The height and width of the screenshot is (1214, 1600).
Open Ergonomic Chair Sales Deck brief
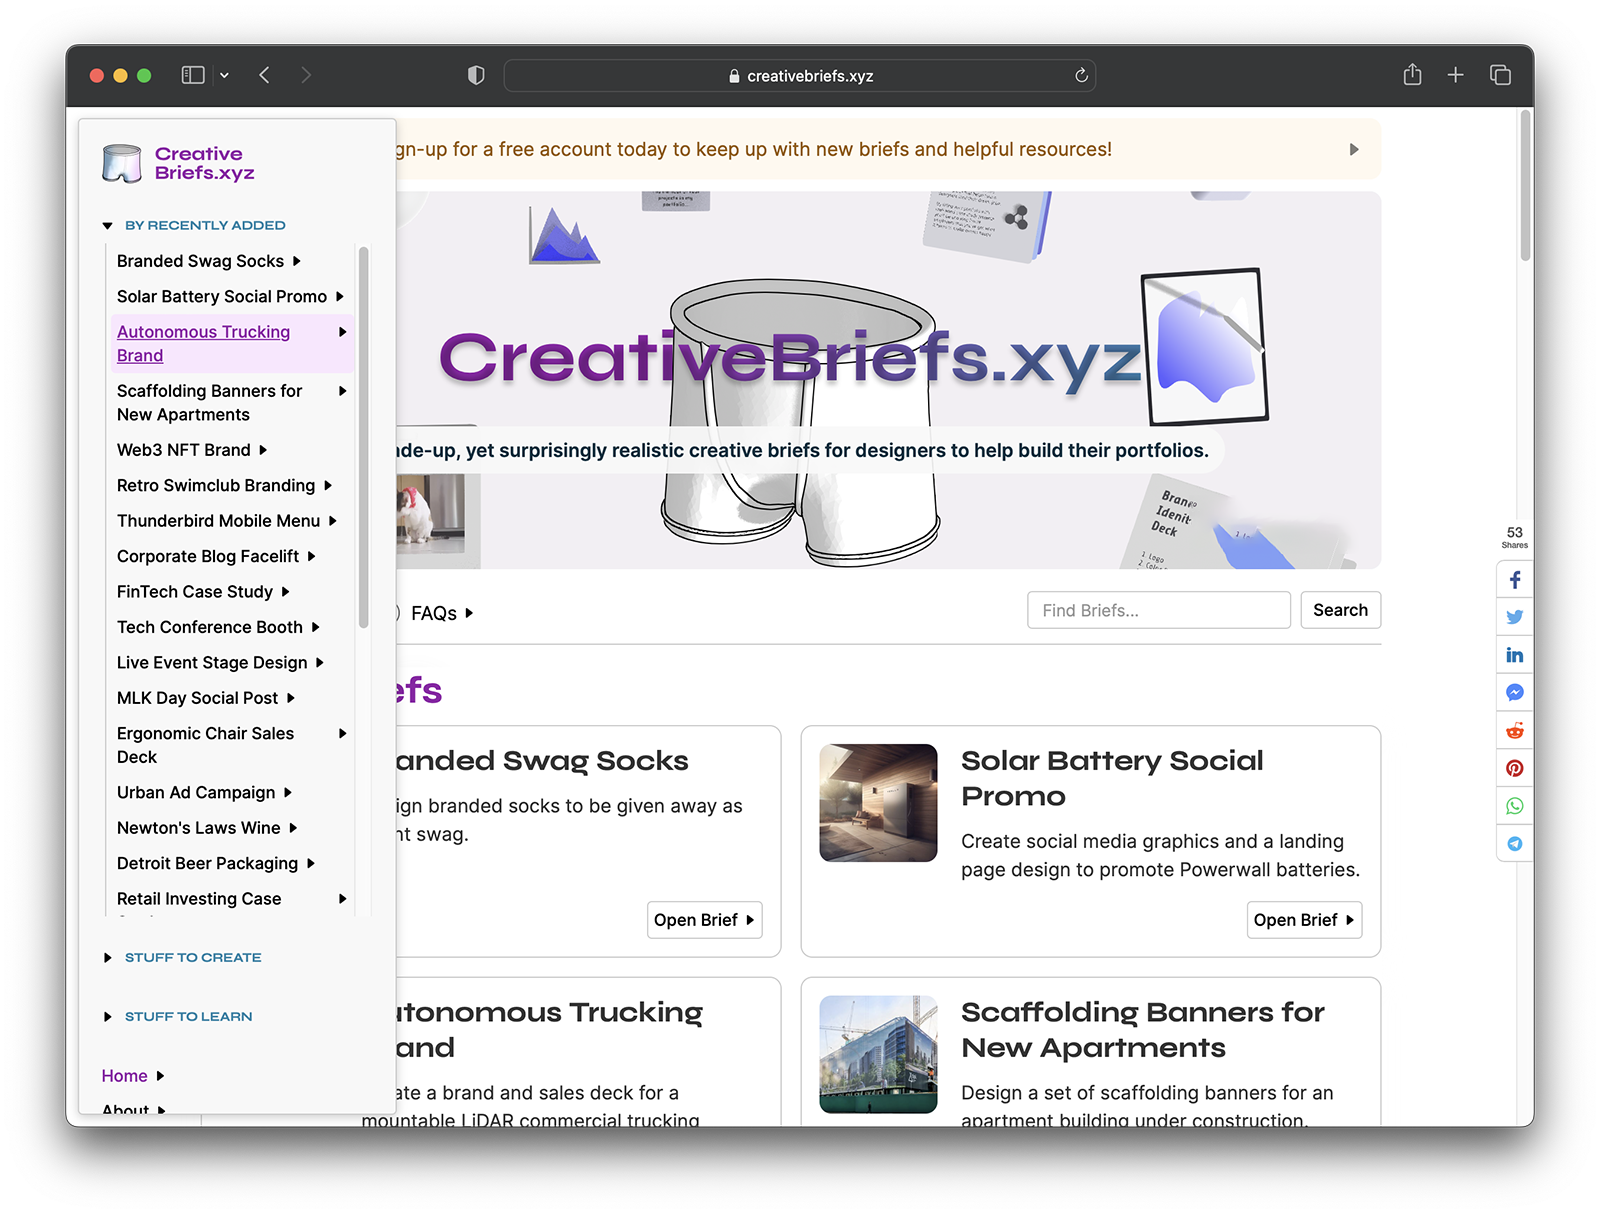point(231,745)
